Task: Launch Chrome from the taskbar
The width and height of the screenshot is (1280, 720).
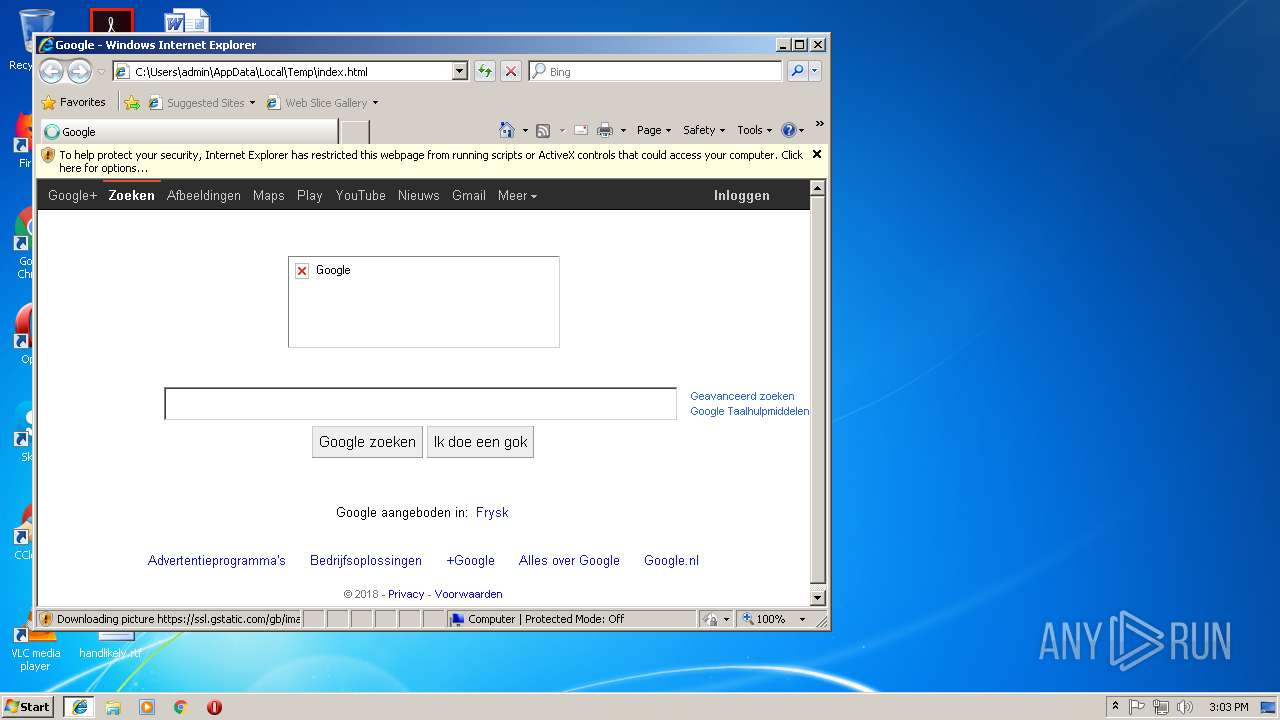Action: click(x=180, y=707)
